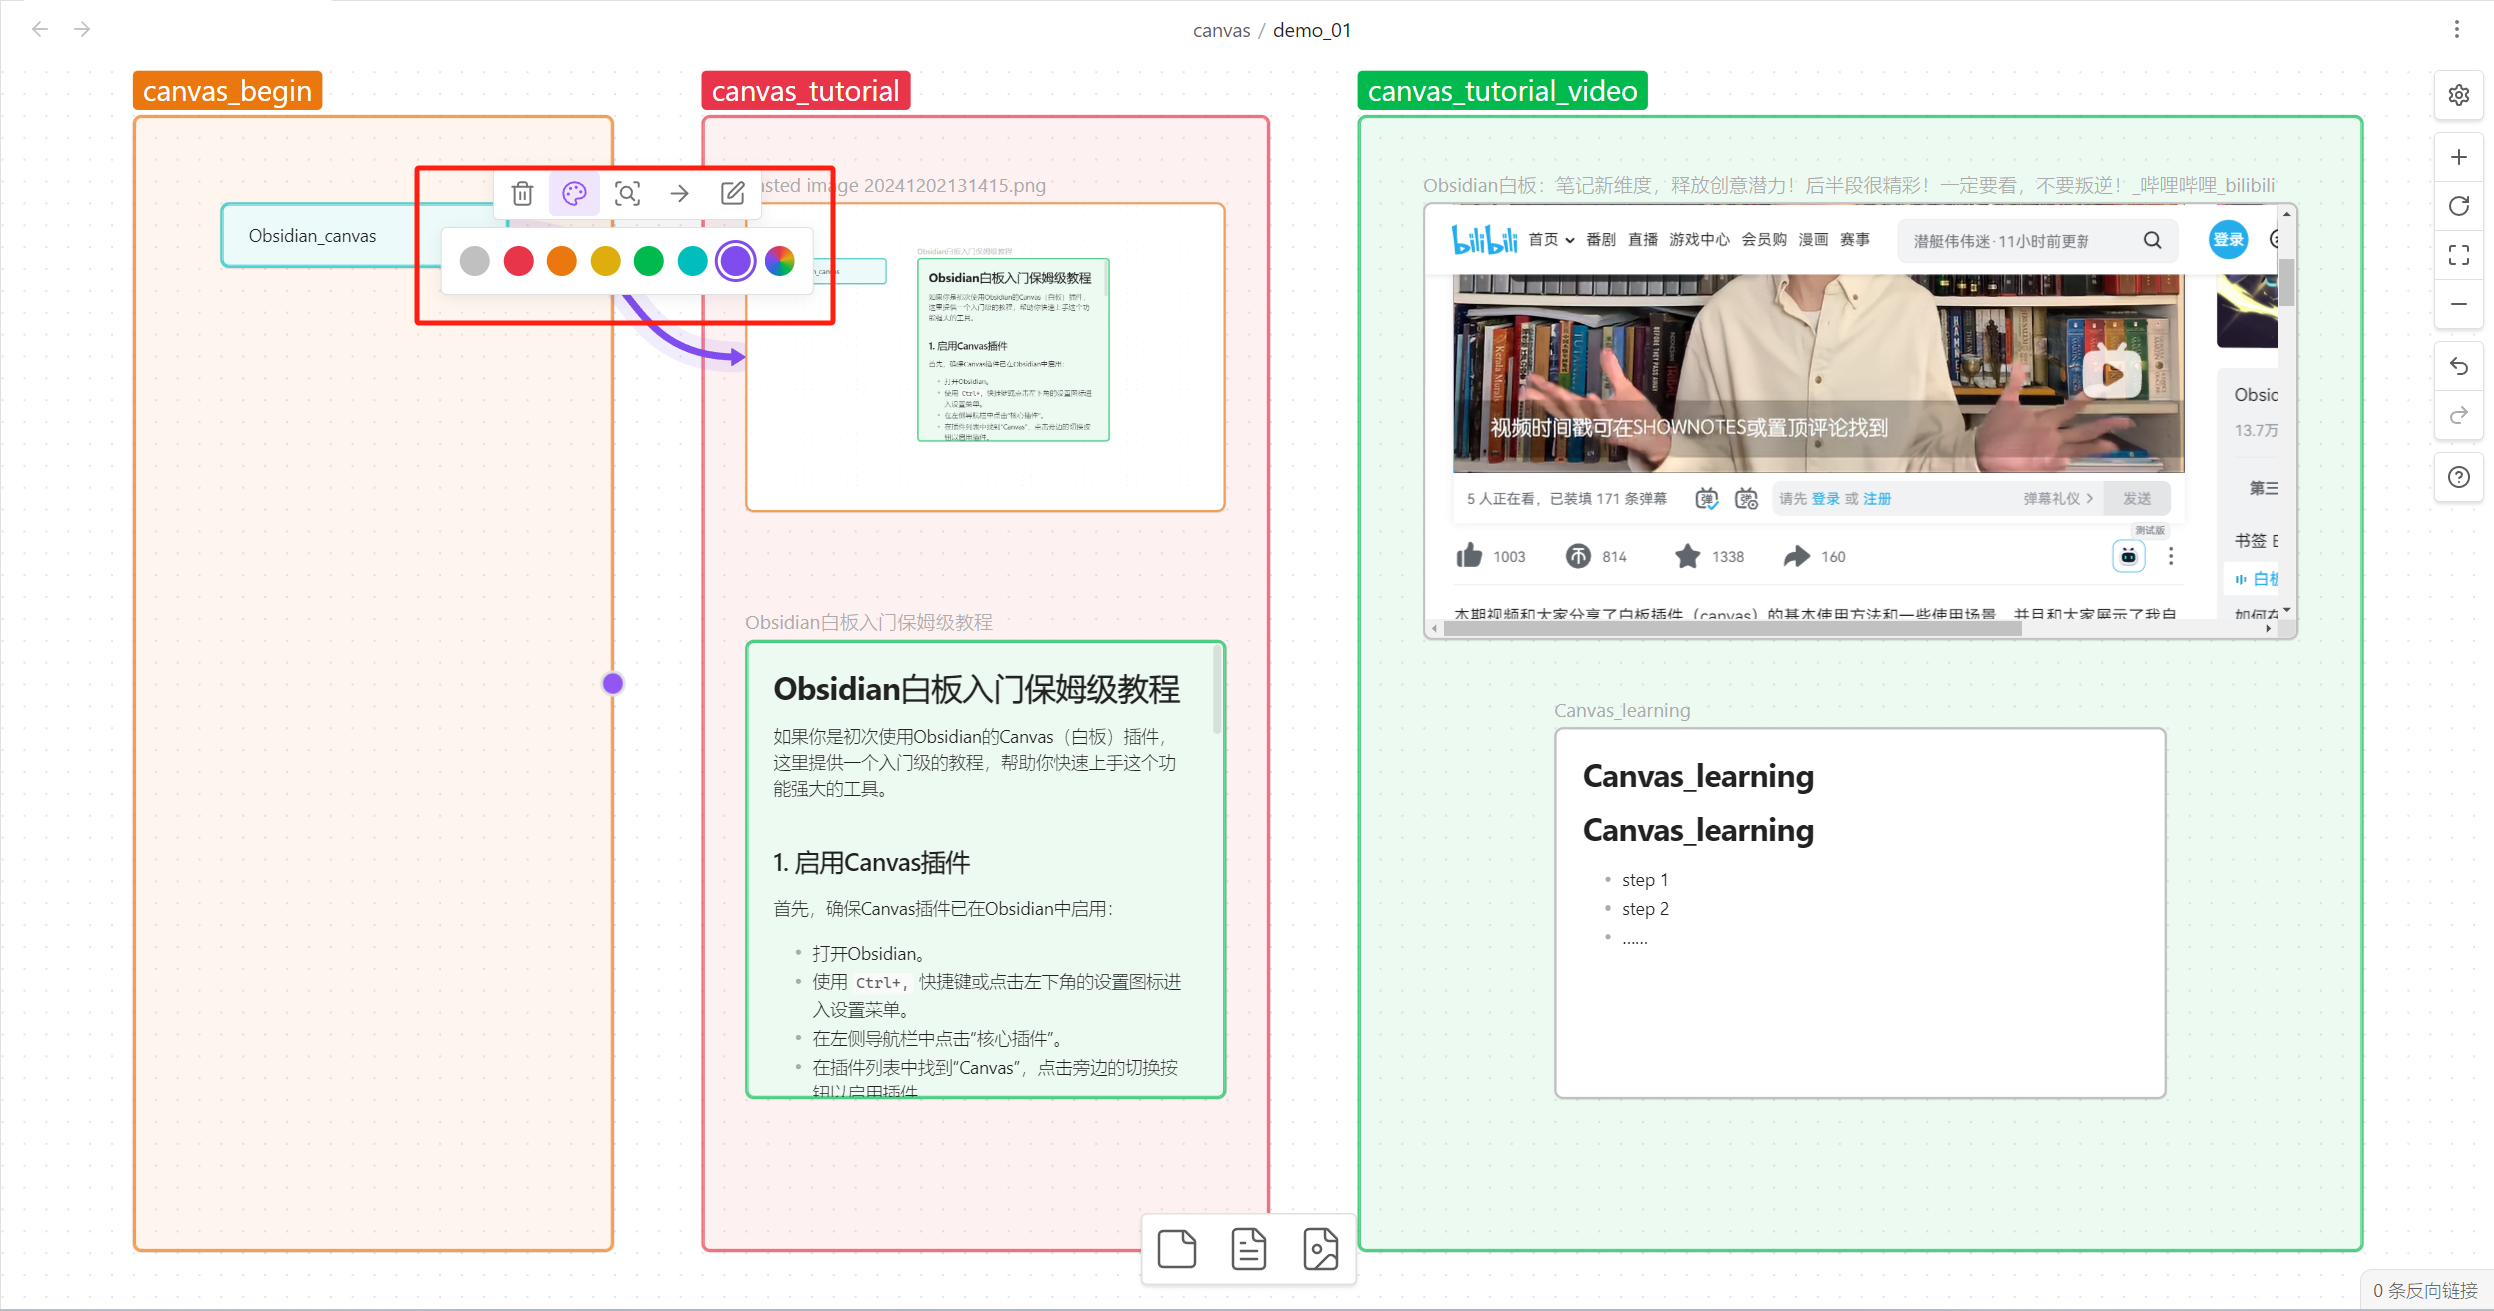Click the arrow line direction icon
Screen dimensions: 2494x1311
pyautogui.click(x=680, y=193)
